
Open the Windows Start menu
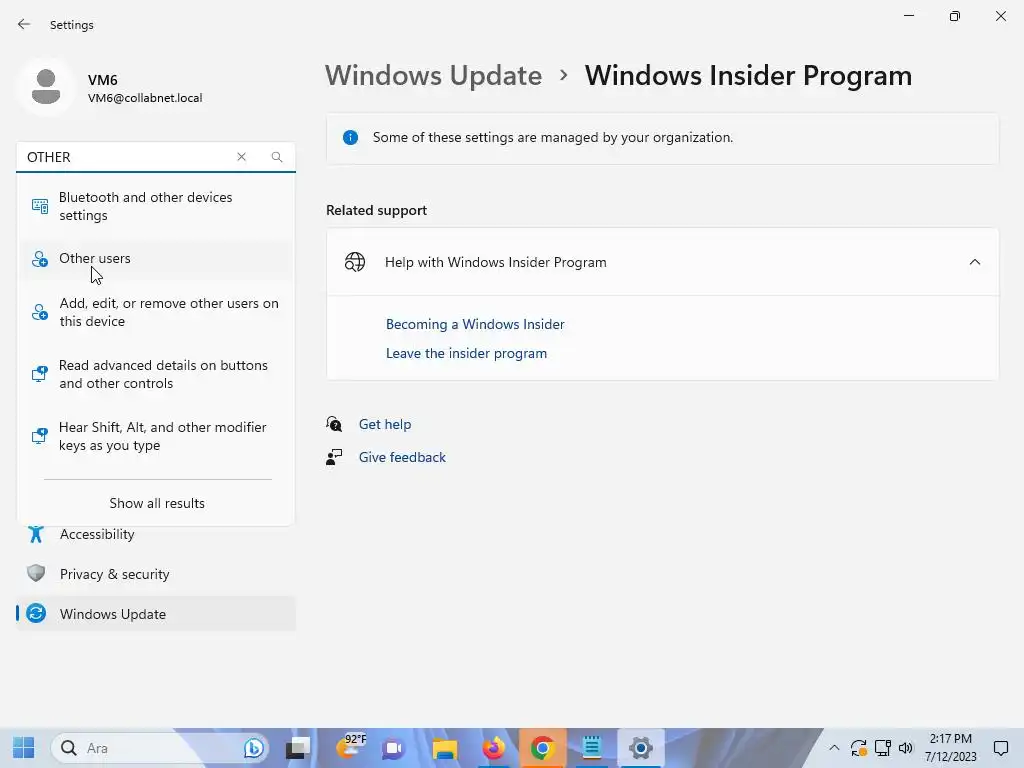click(24, 748)
